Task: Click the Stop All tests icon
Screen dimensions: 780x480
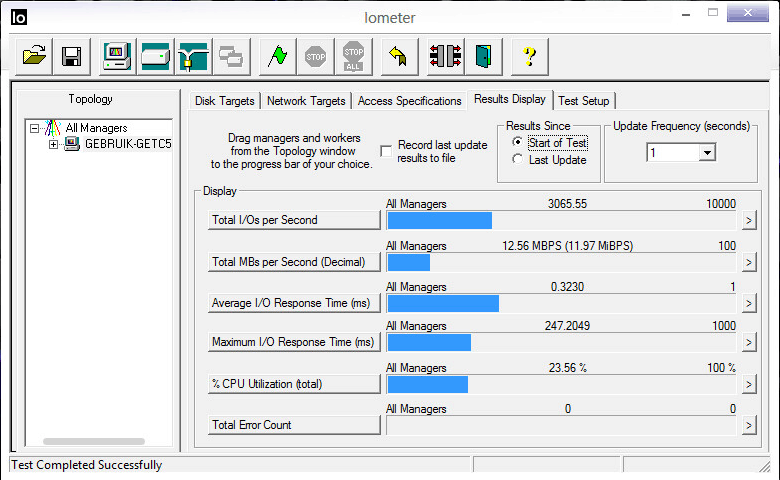Action: point(353,56)
